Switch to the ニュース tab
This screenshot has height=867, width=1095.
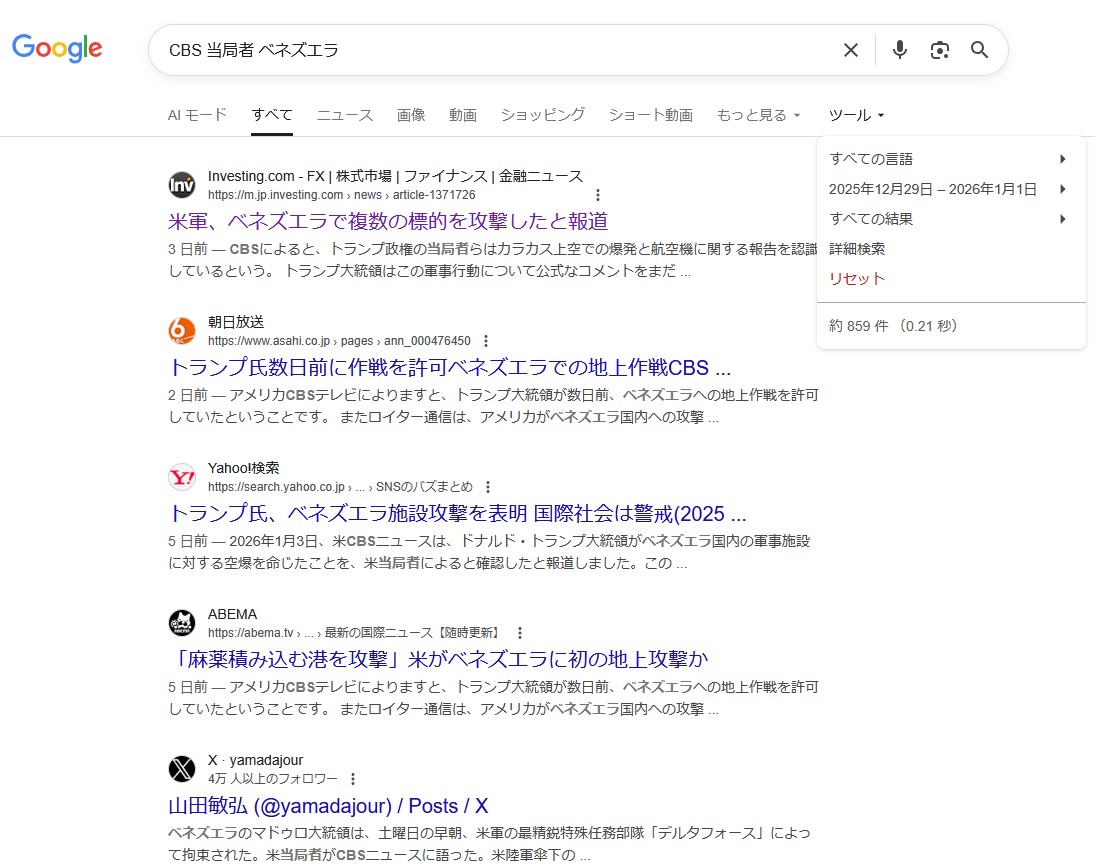coord(345,115)
